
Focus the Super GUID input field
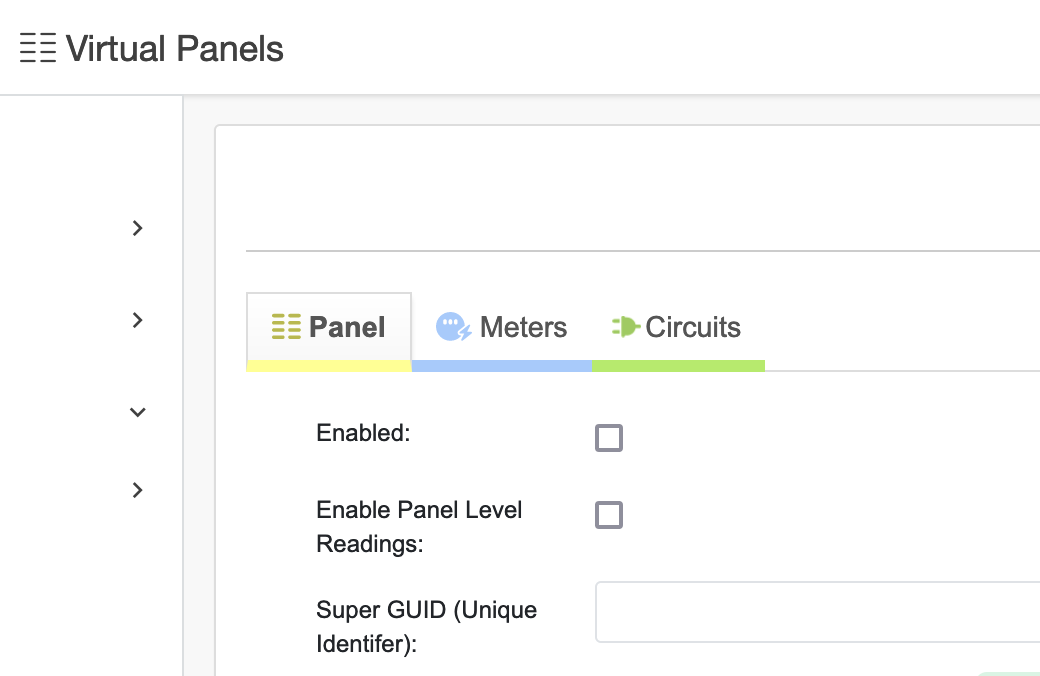[816, 612]
